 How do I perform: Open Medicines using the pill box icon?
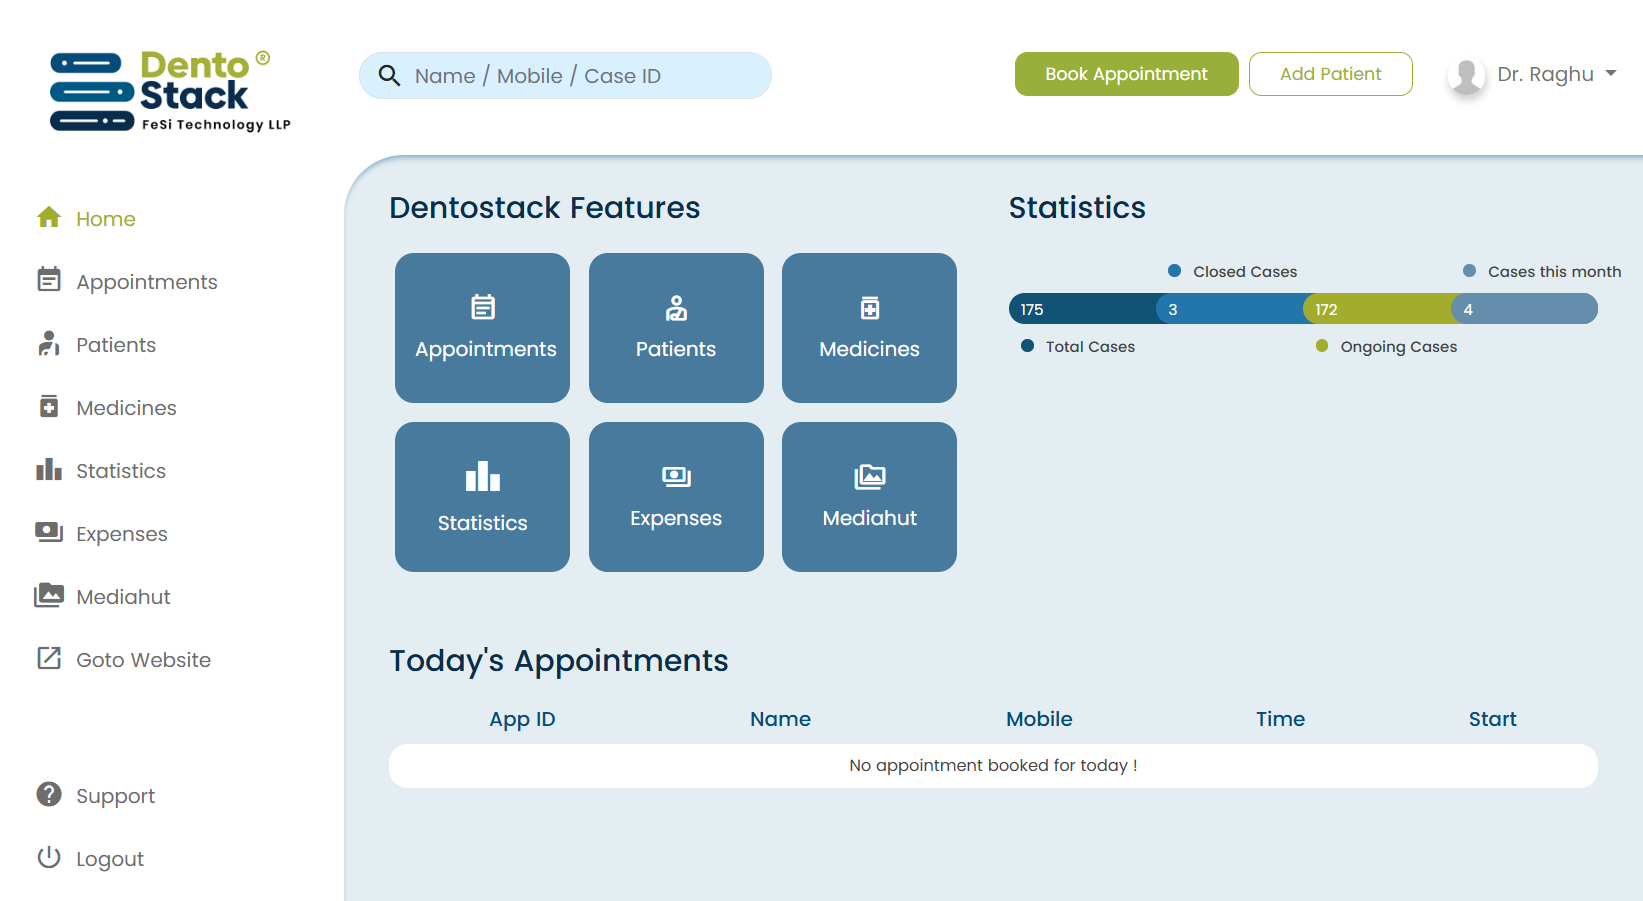tap(48, 407)
